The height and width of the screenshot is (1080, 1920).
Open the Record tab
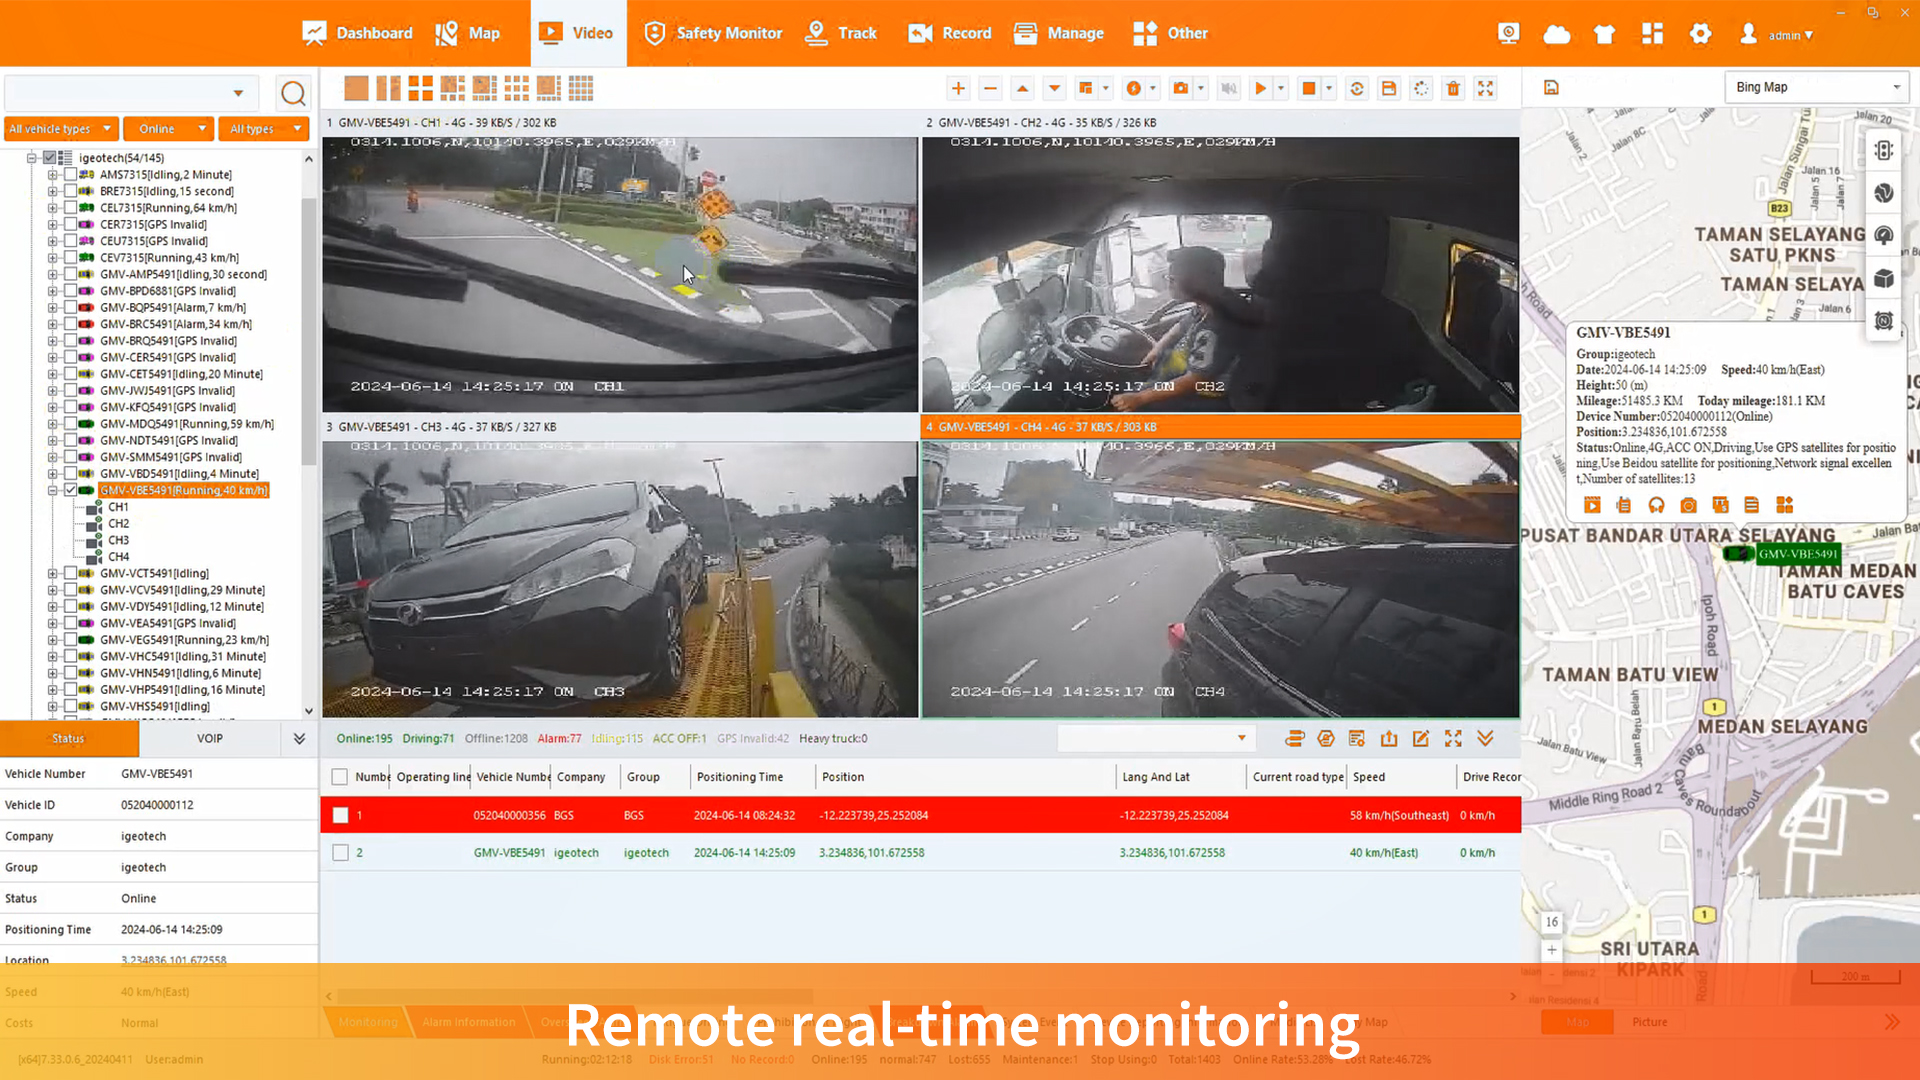pos(949,33)
